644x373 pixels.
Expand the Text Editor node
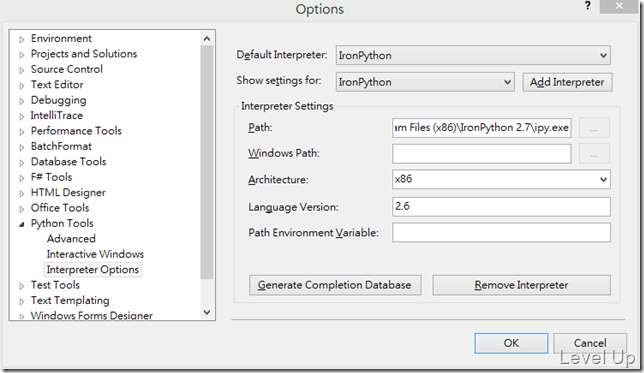click(x=22, y=85)
